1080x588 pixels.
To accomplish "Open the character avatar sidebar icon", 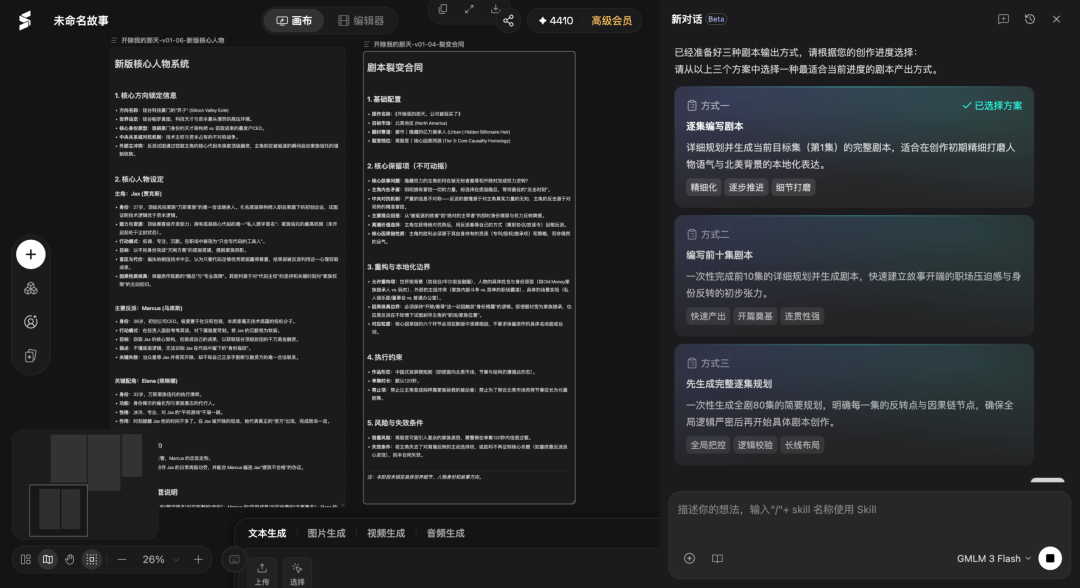I will coord(31,322).
